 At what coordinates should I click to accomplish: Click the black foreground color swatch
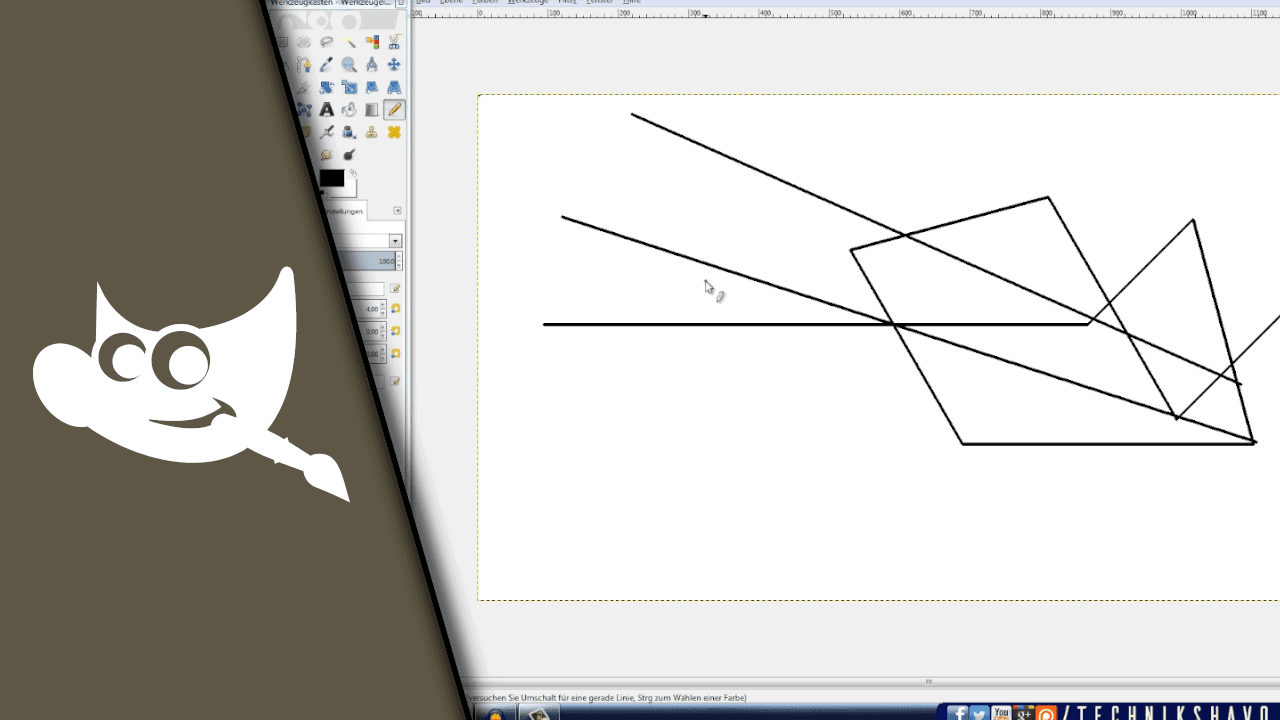[x=331, y=178]
